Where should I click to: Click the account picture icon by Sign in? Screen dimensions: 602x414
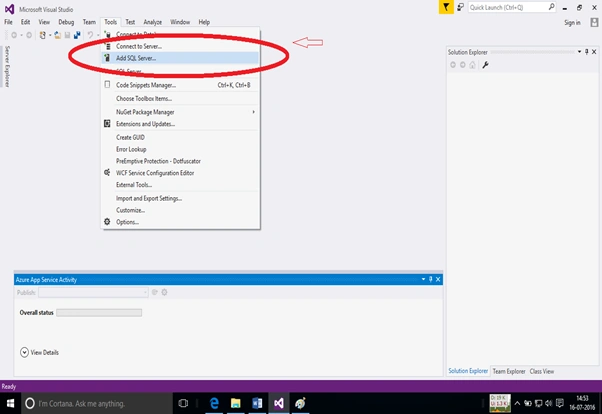594,23
